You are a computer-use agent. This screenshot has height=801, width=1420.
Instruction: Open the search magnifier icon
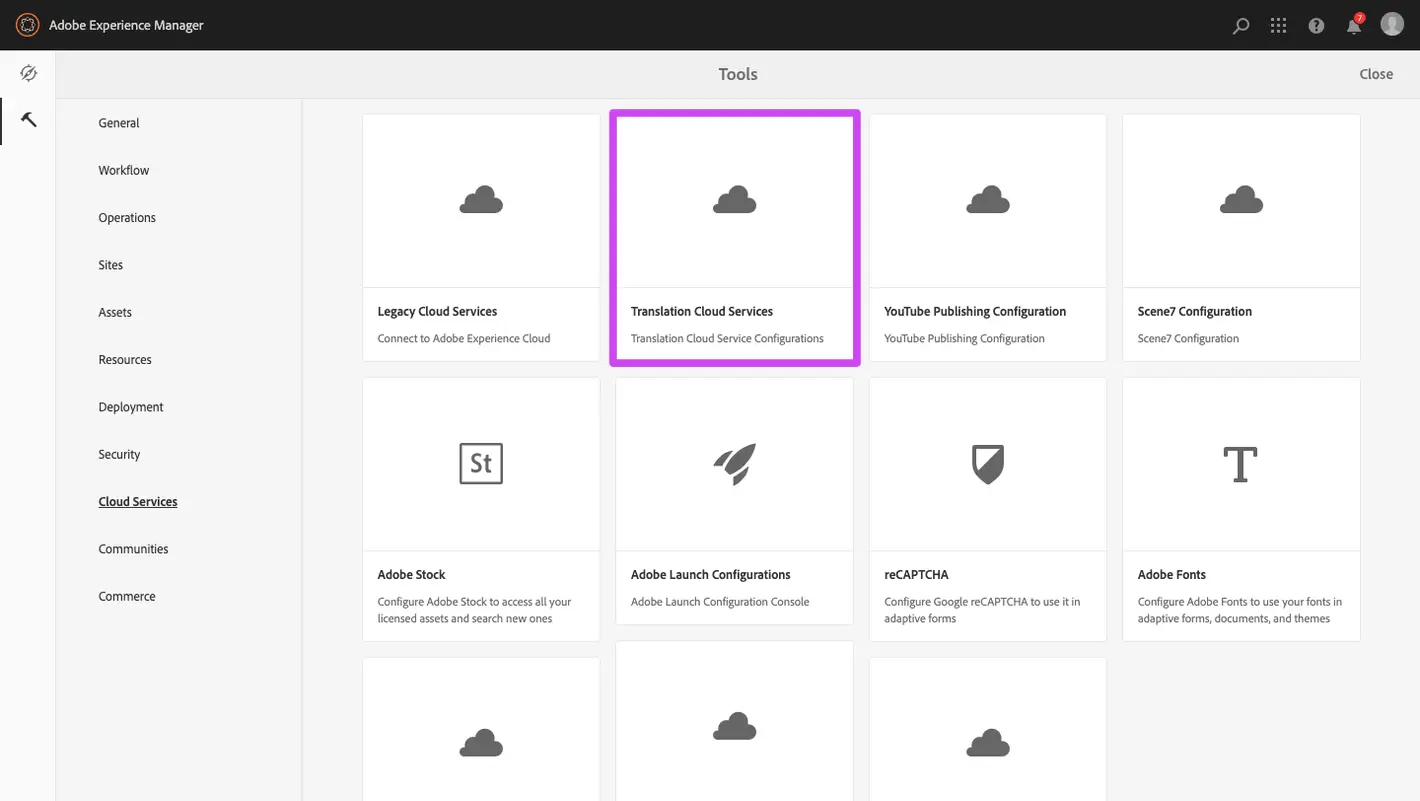pos(1241,26)
